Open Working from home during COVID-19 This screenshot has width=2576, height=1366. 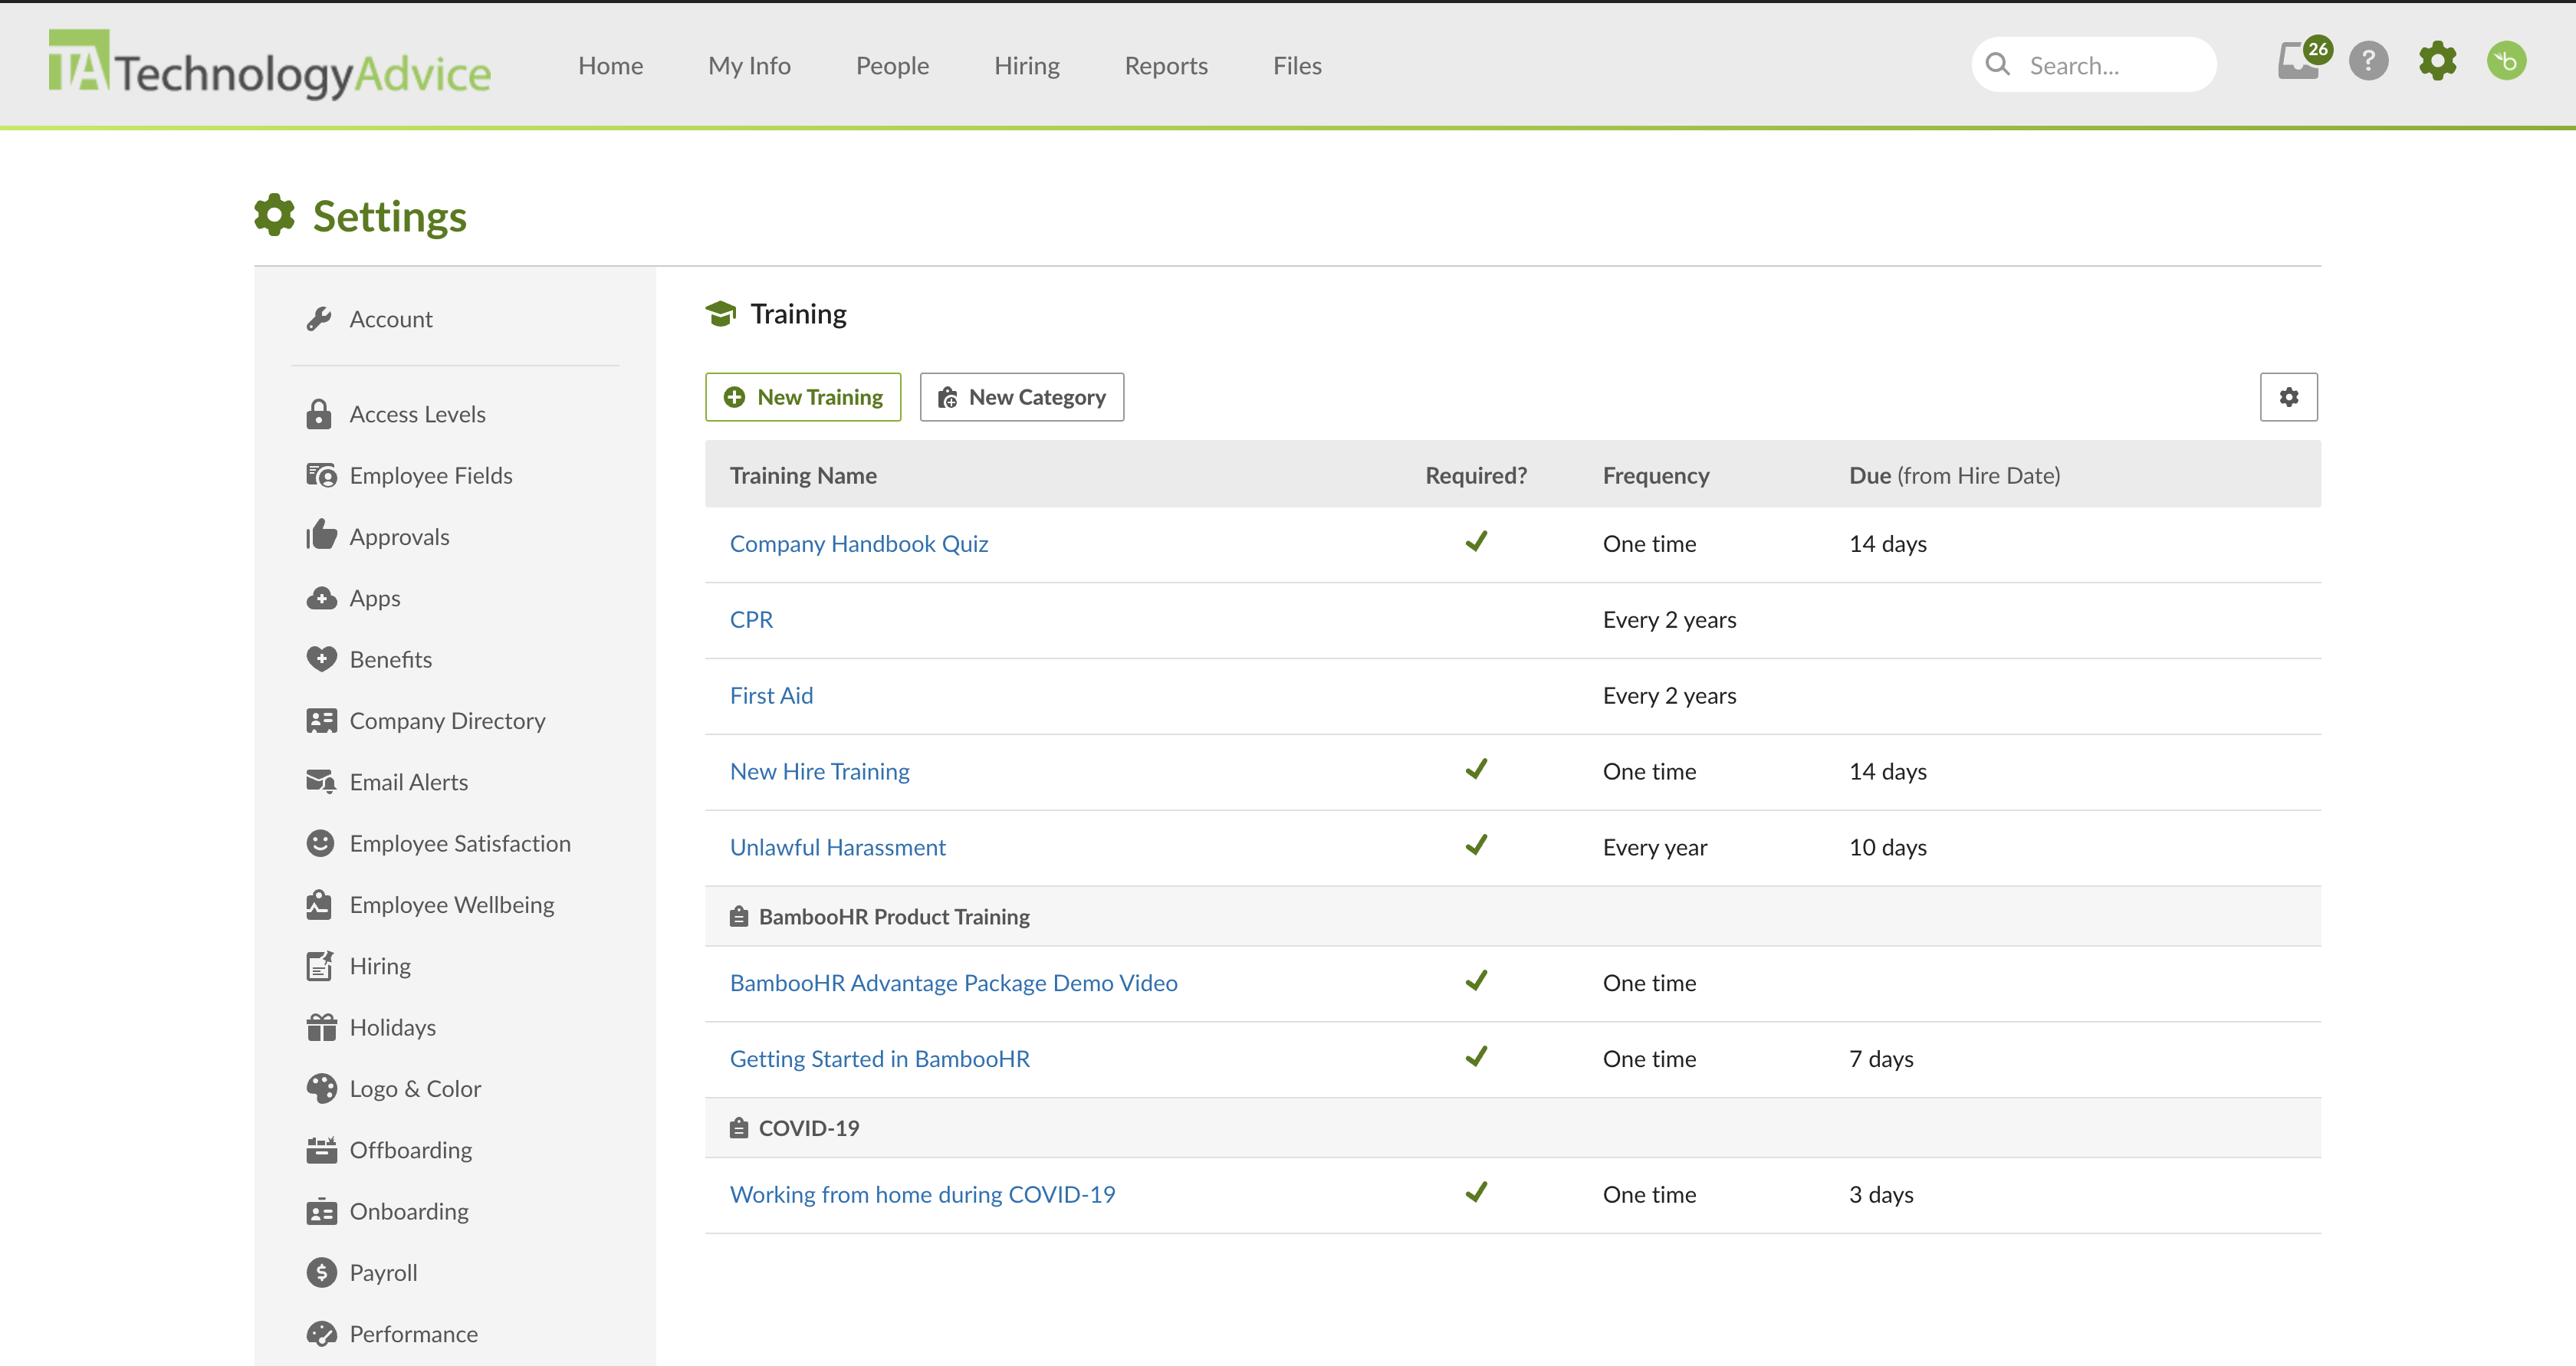point(922,1194)
